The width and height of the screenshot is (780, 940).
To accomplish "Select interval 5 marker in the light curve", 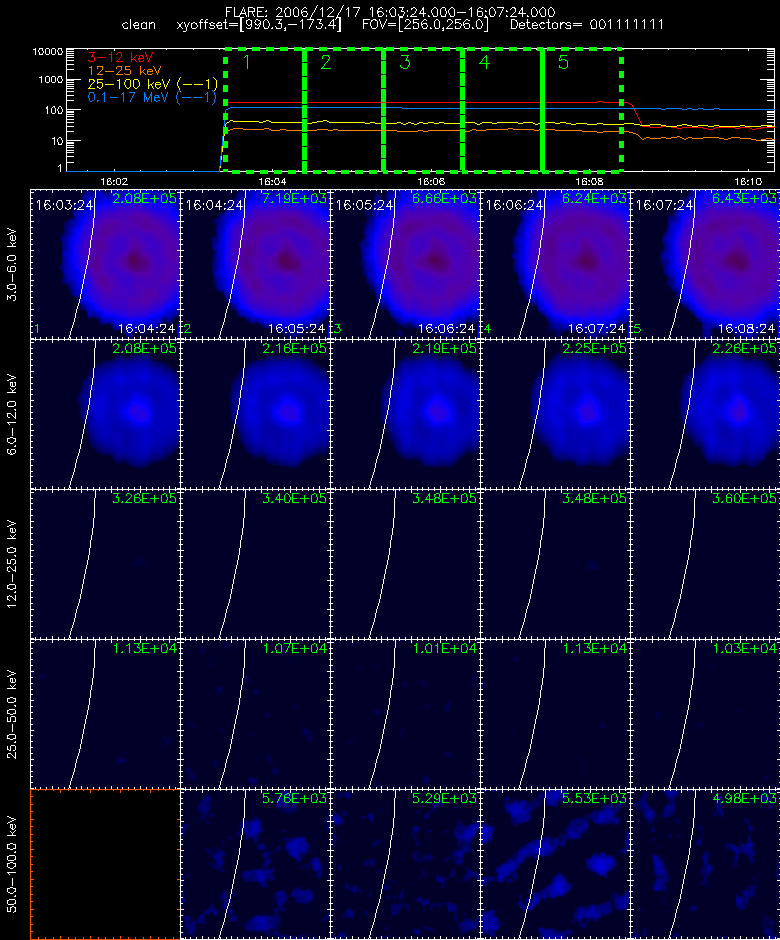I will (x=563, y=62).
